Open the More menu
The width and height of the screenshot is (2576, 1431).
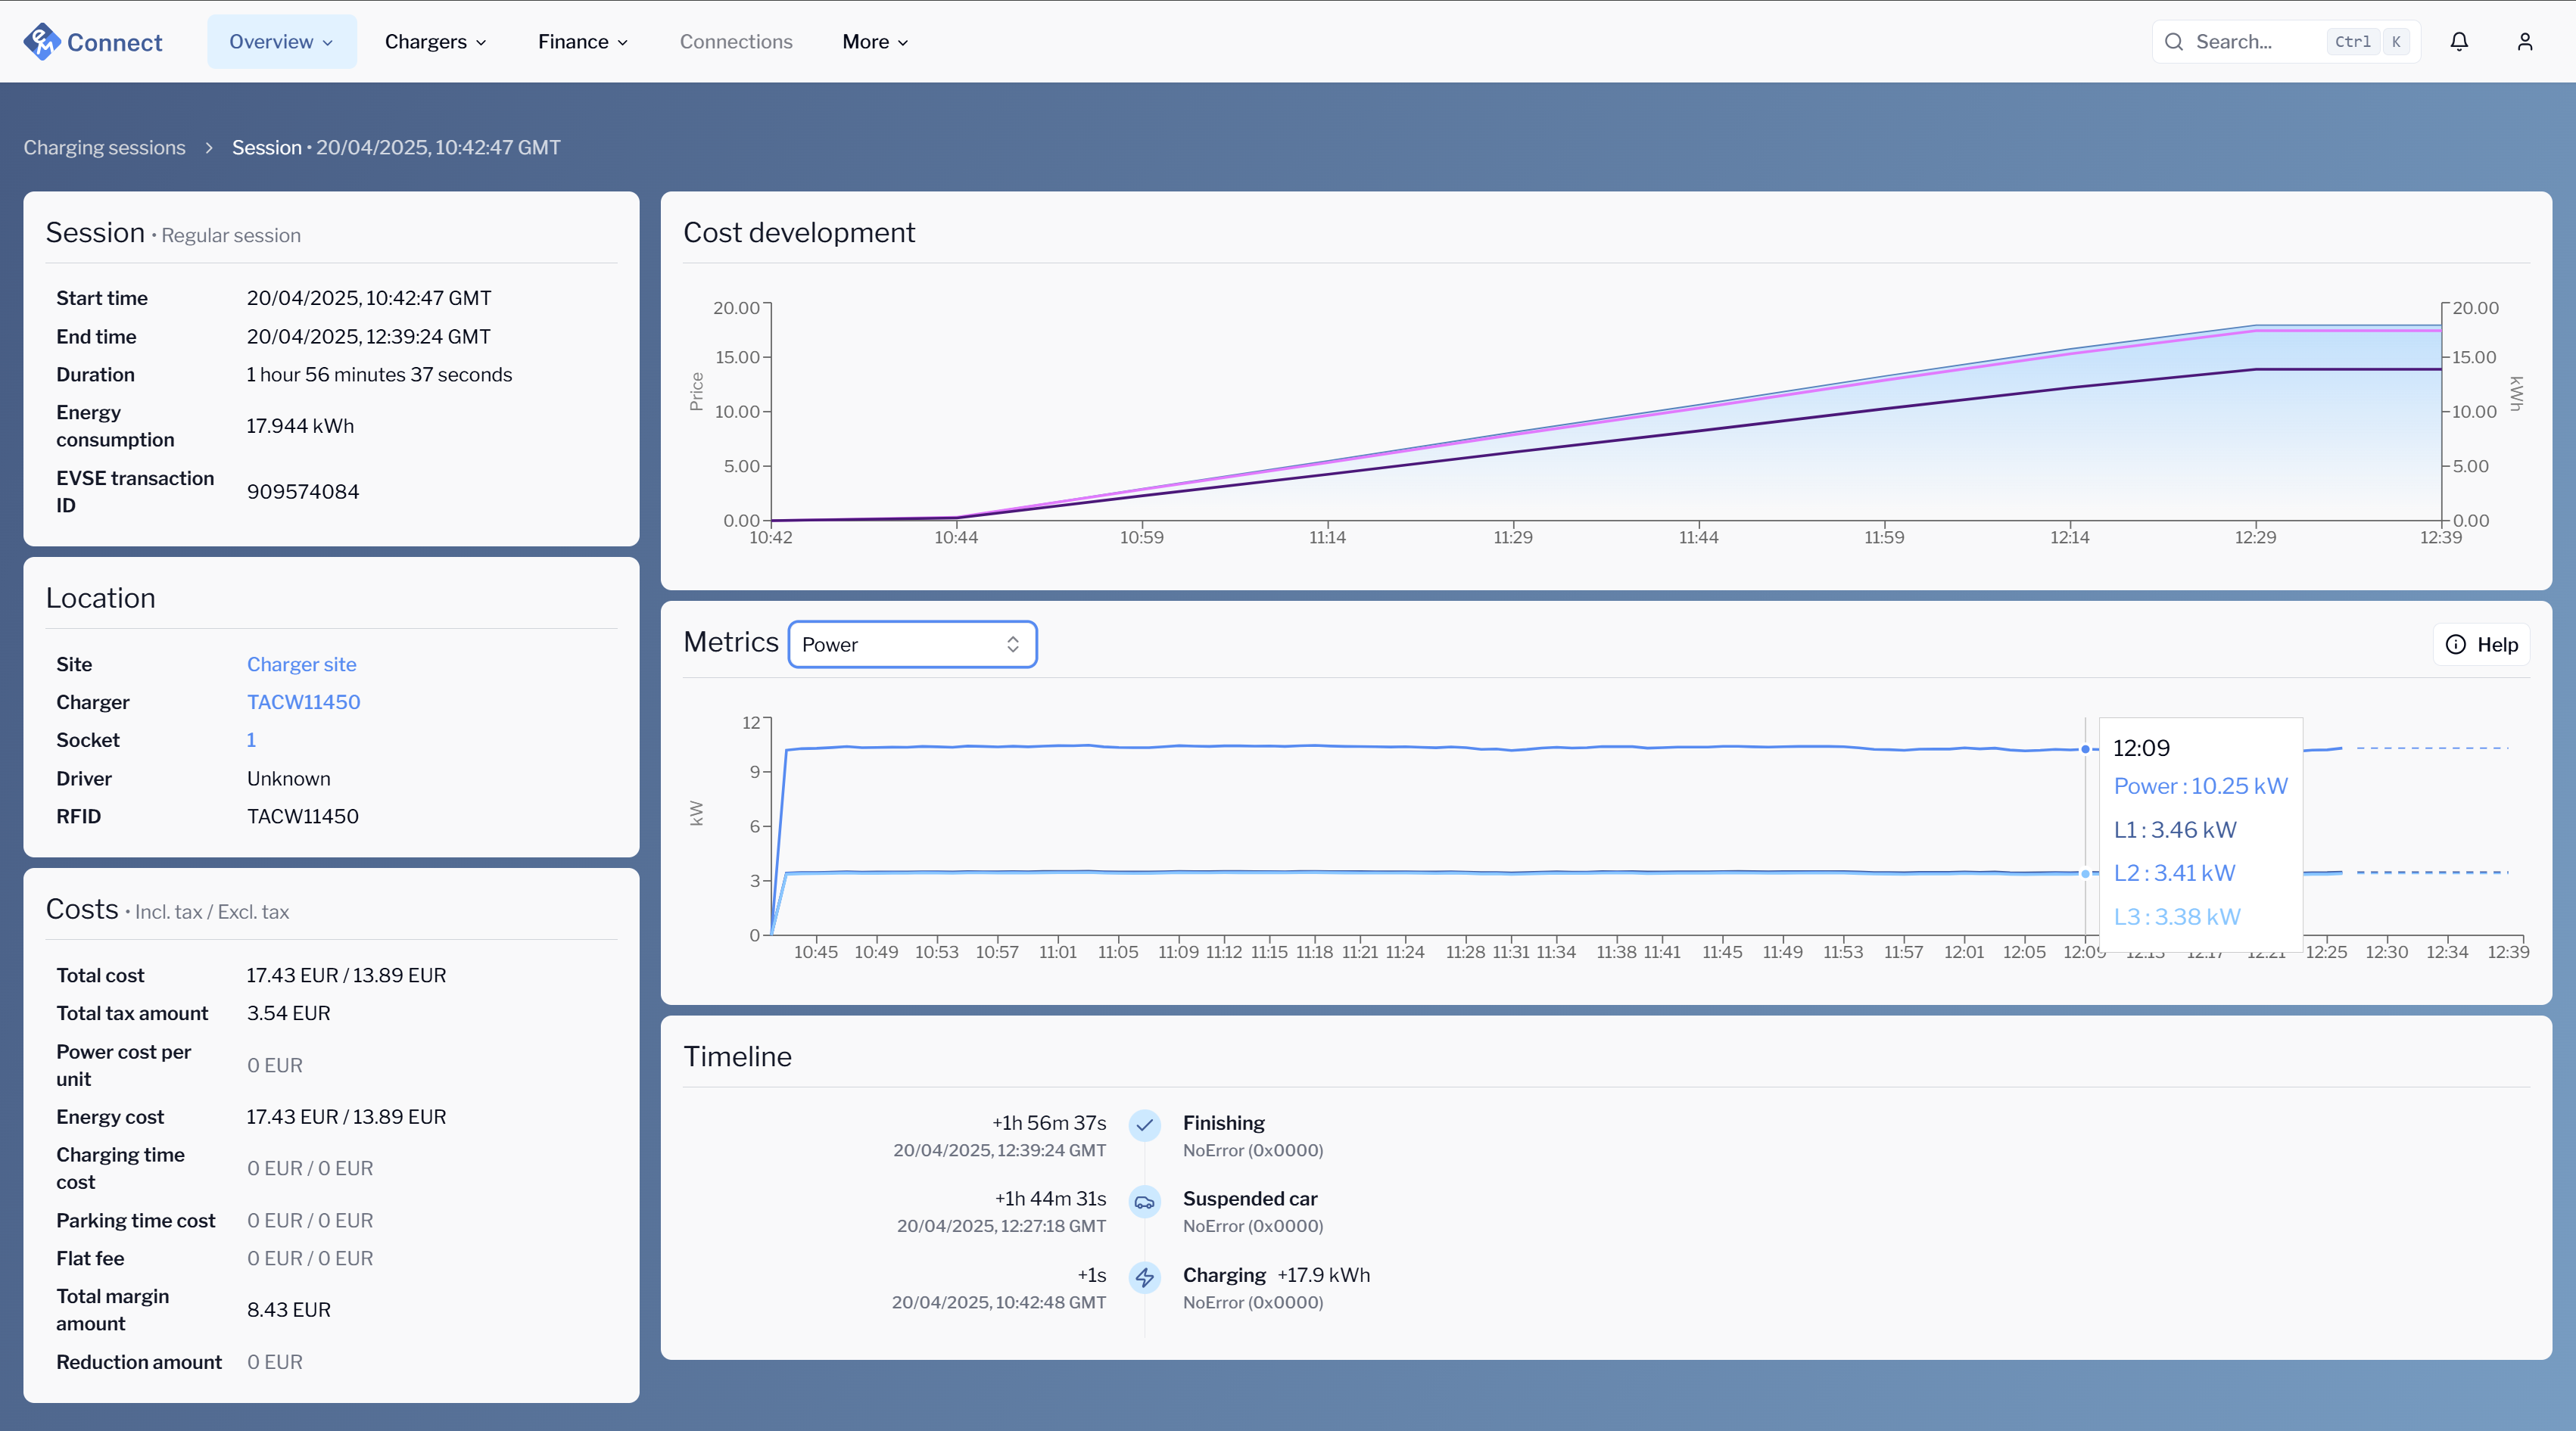tap(873, 41)
